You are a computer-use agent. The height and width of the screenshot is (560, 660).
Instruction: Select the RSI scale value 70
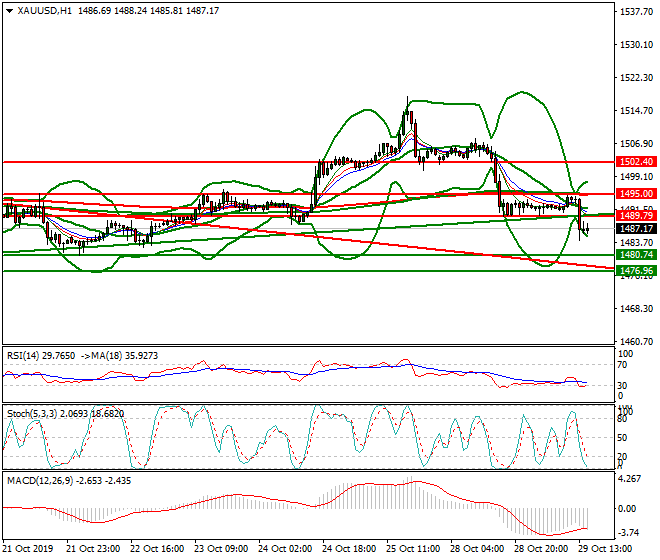point(622,365)
